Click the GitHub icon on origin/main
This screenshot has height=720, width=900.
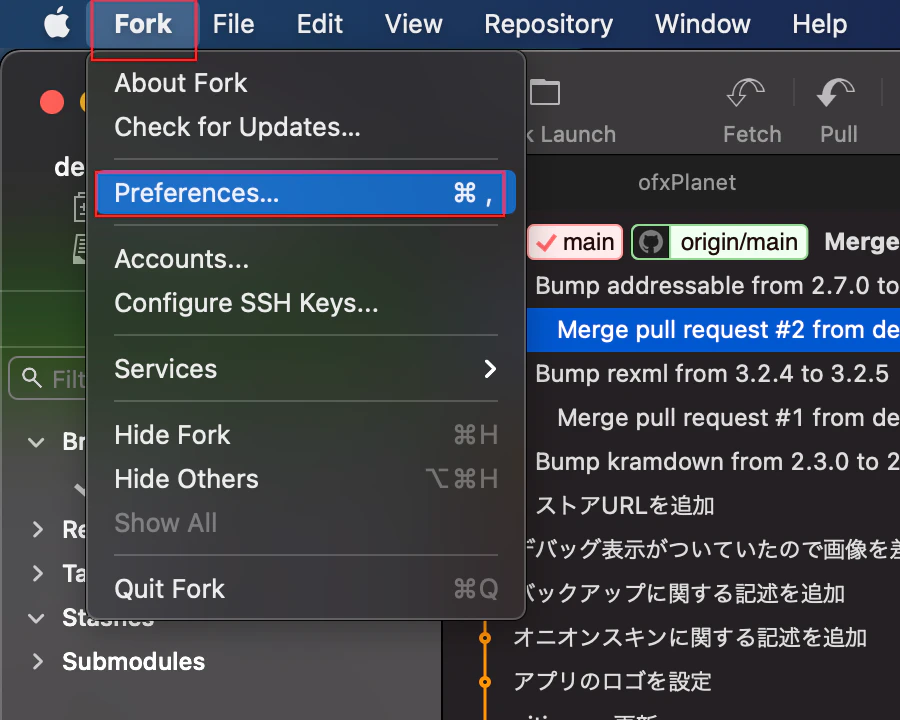click(x=651, y=242)
